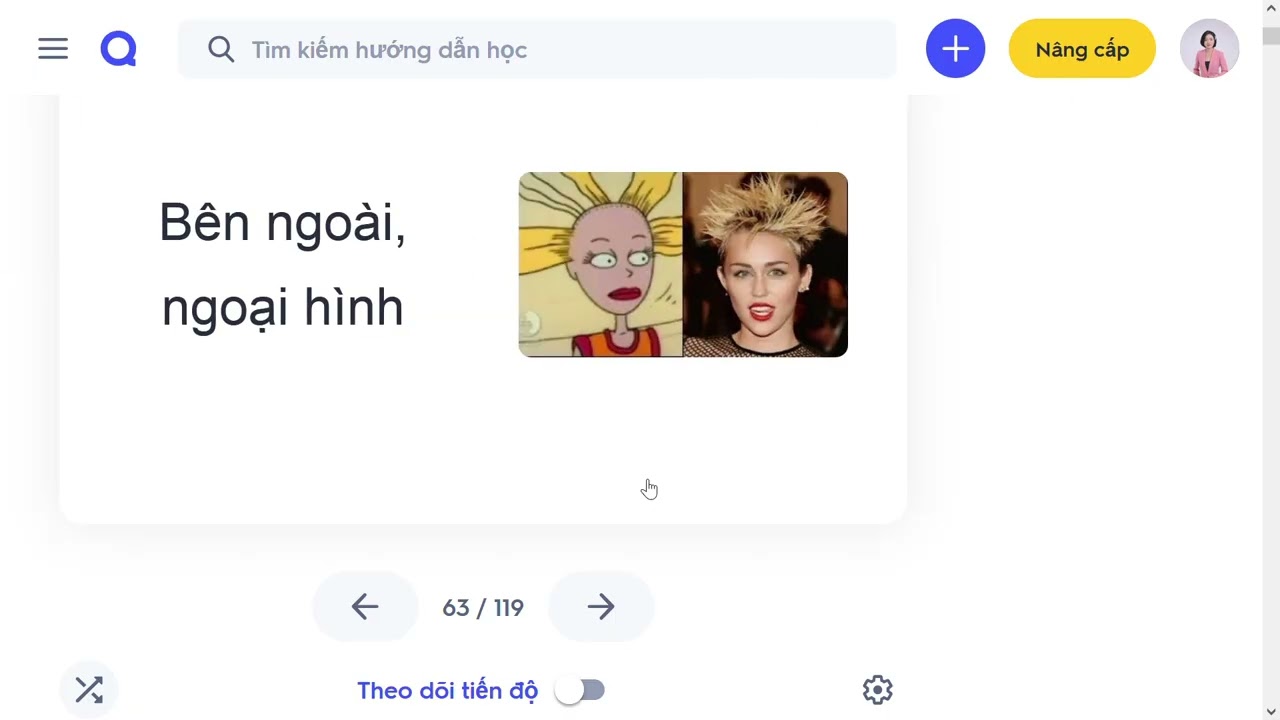Viewport: 1280px width, 720px height.
Task: Click the flashcard's cartoon and woman image
Action: click(683, 264)
